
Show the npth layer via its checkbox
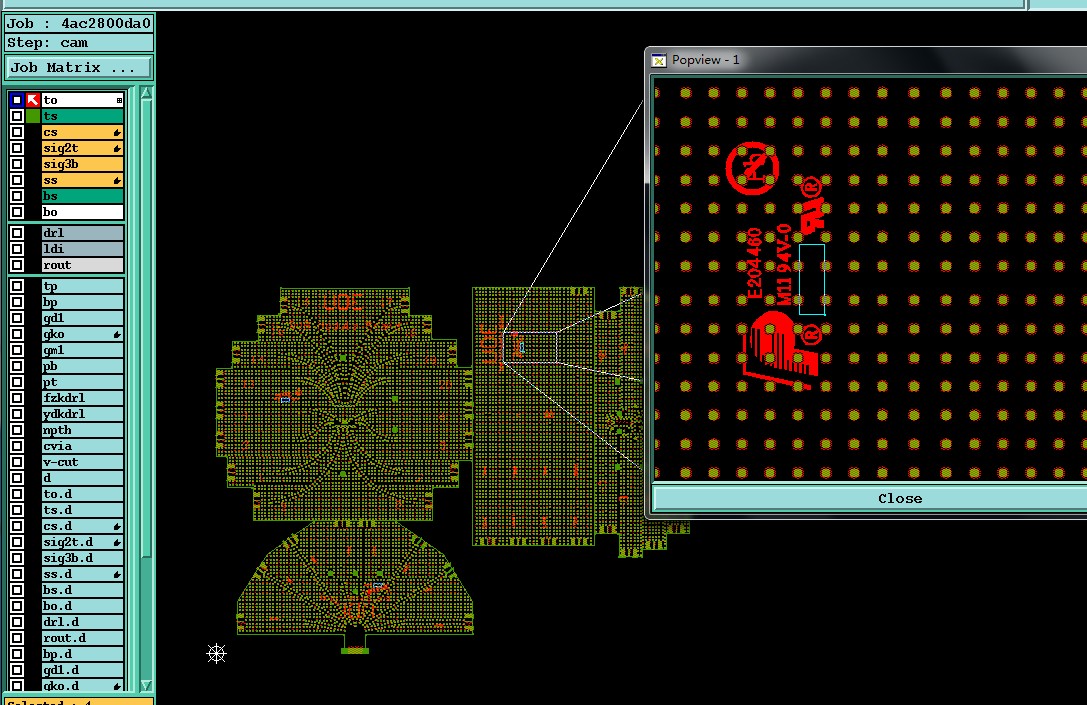(17, 430)
